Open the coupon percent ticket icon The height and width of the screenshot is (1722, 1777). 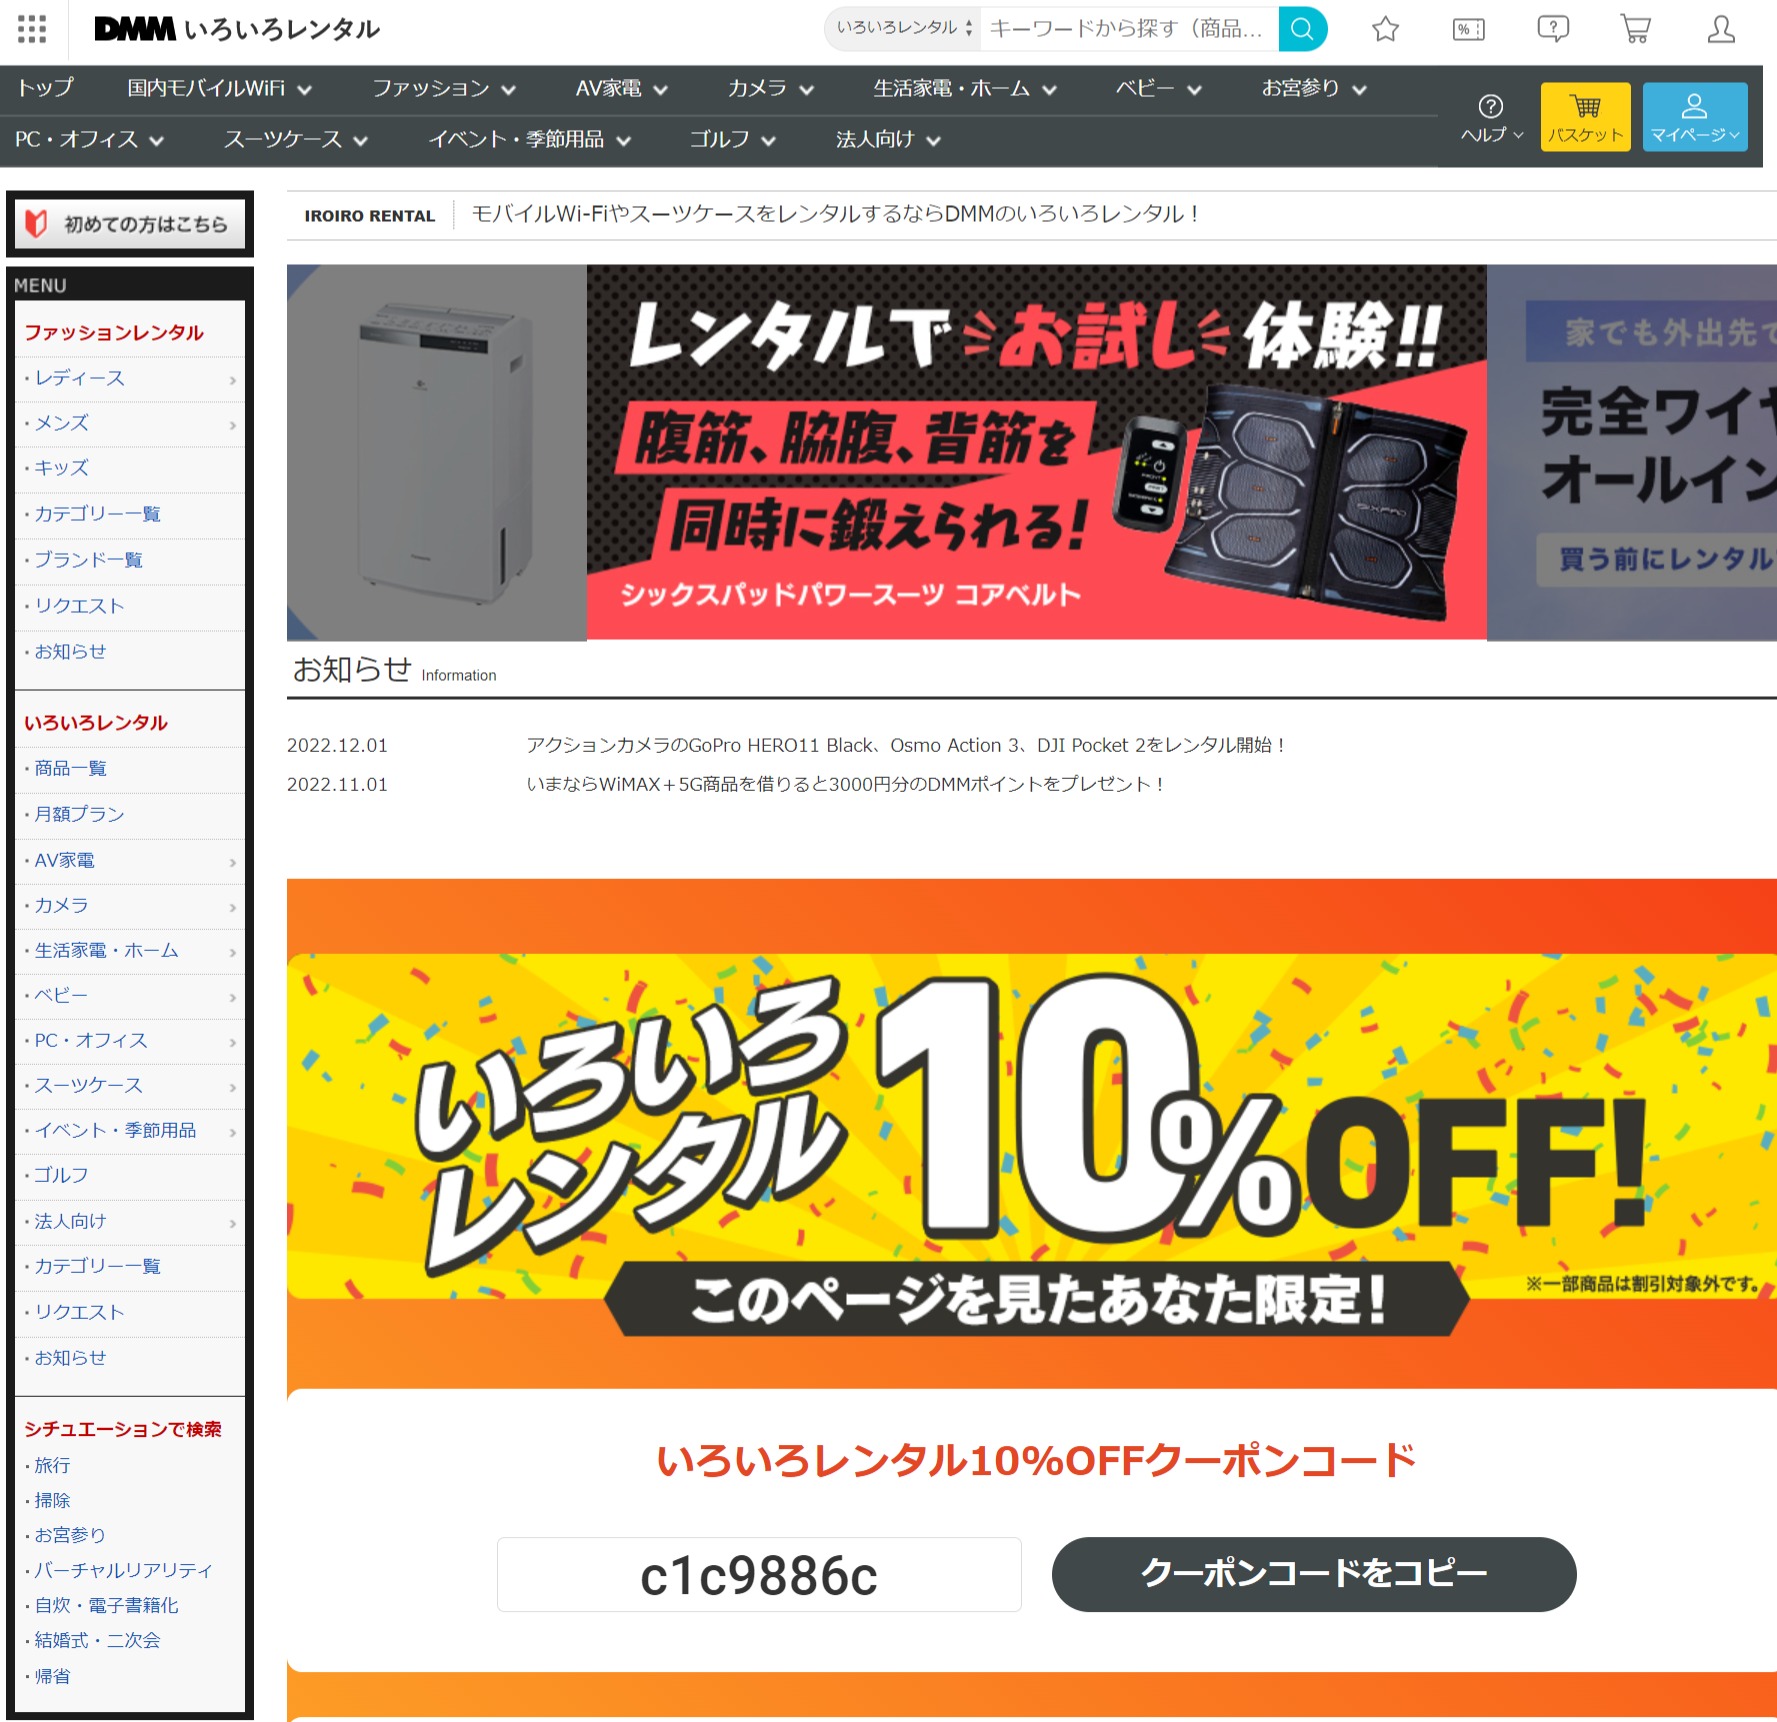coord(1468,29)
